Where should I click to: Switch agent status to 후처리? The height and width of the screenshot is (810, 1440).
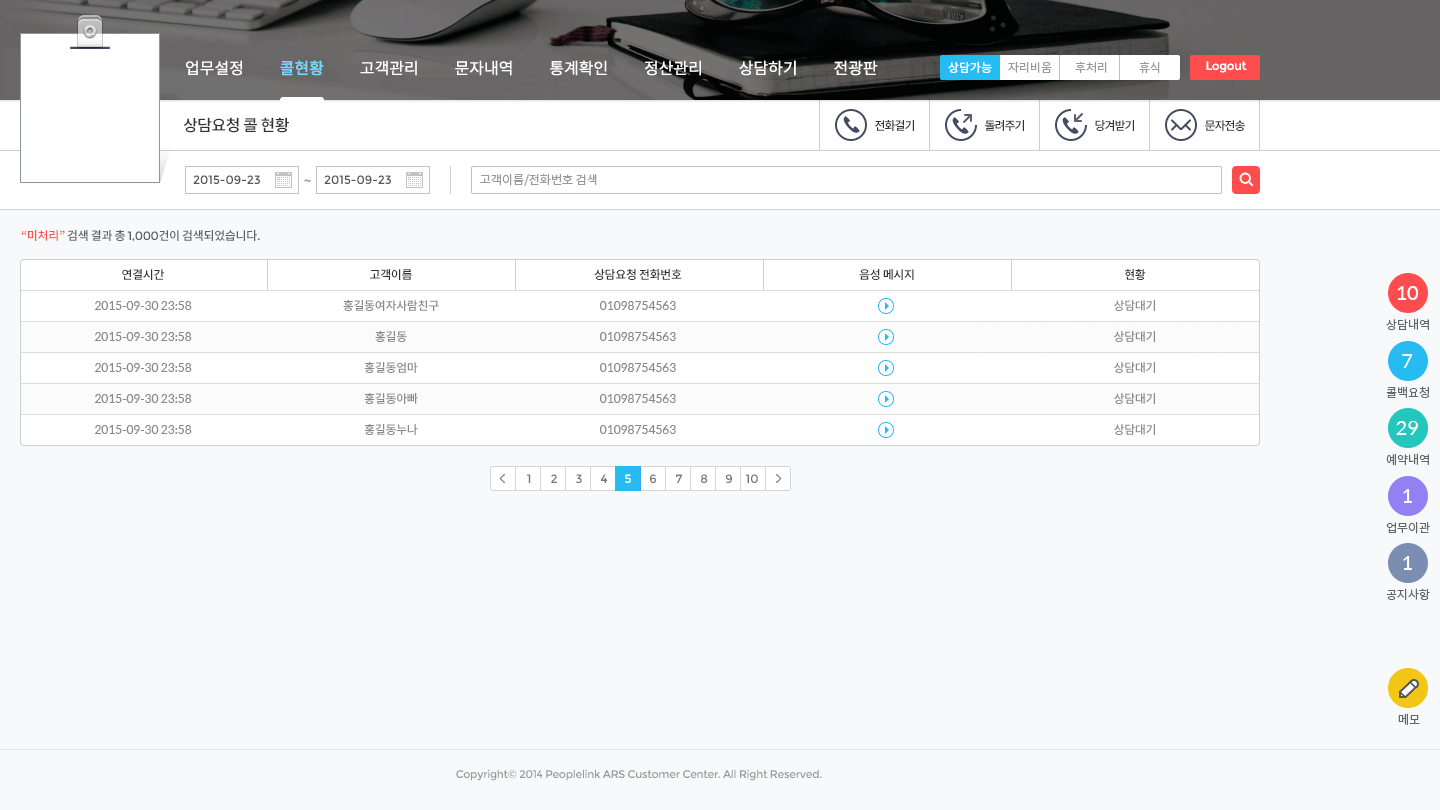(x=1090, y=67)
